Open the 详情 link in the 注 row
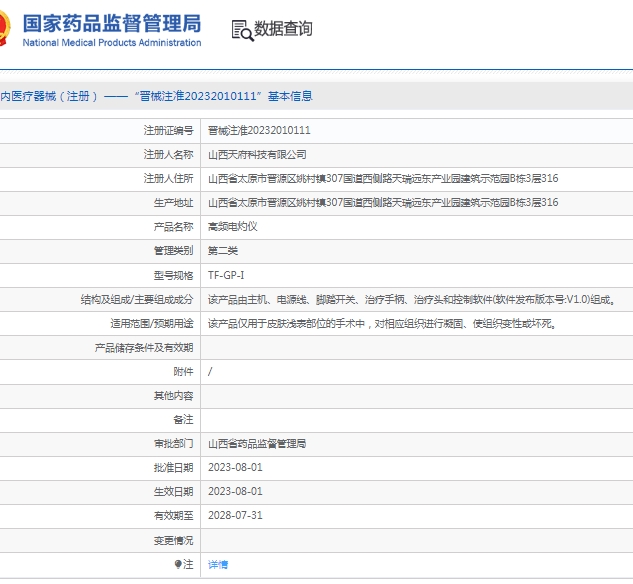633x584 pixels. 218,565
